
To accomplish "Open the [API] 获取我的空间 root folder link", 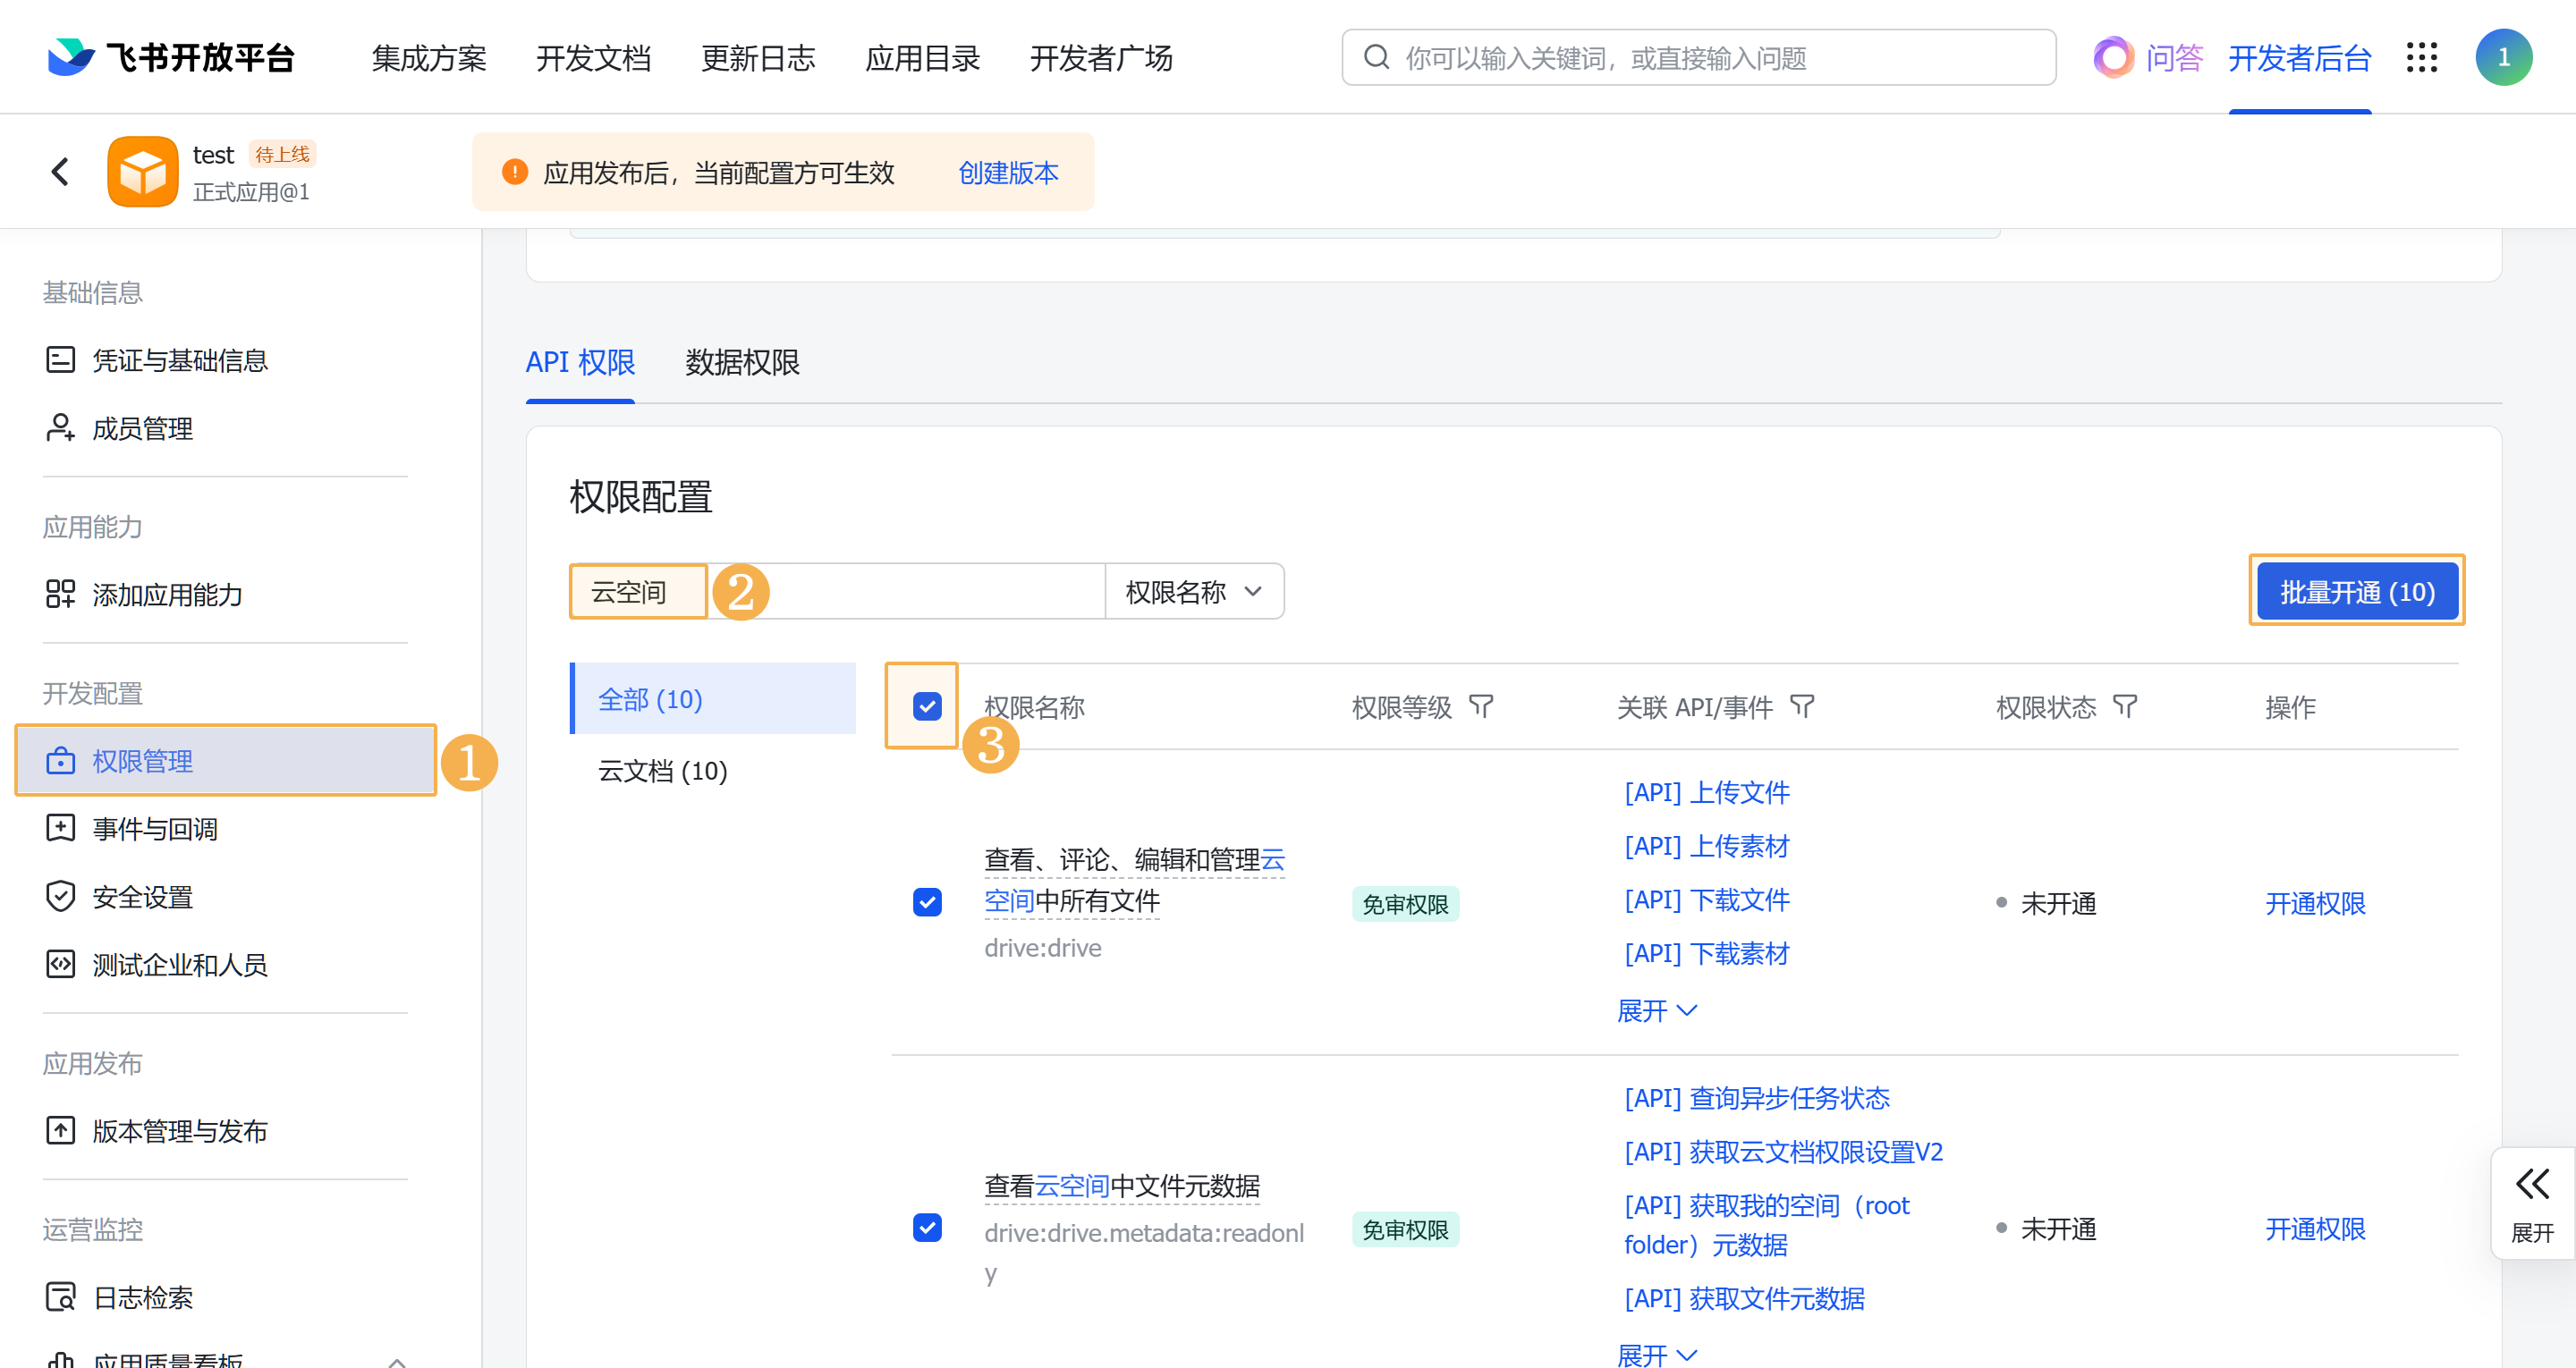I will [x=1766, y=1224].
